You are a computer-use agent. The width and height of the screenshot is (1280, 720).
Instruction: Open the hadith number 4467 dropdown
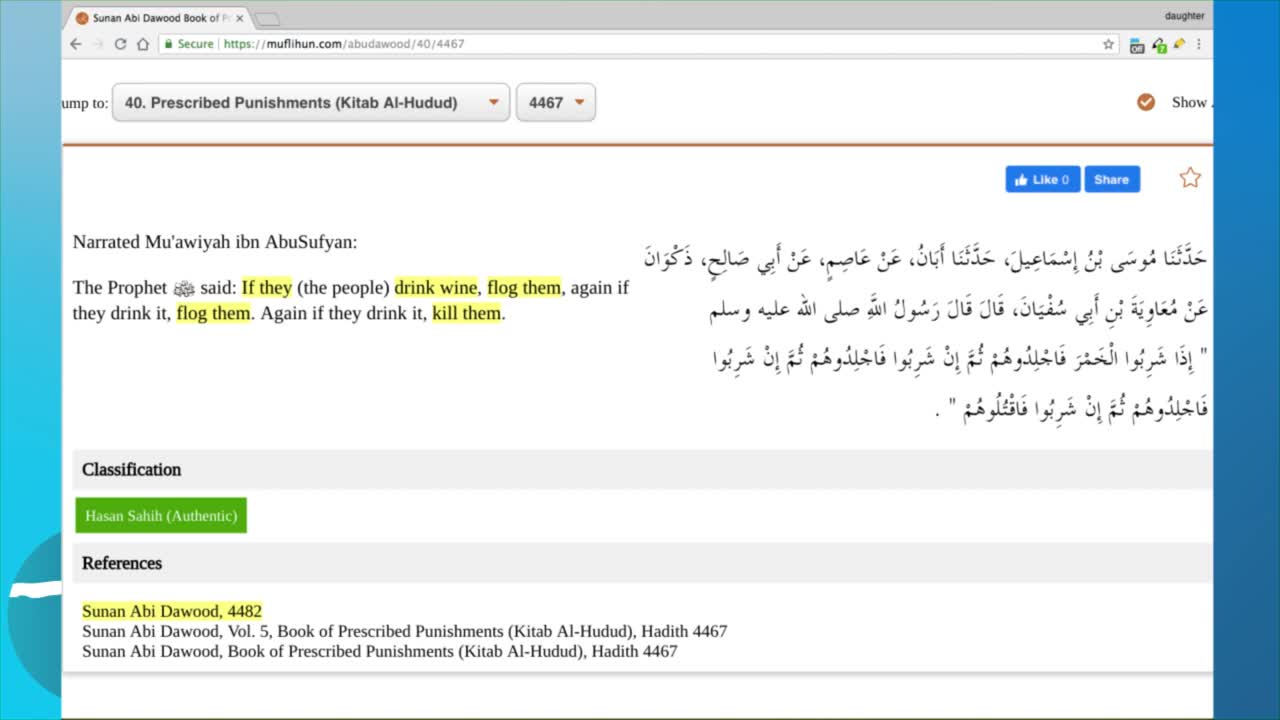click(556, 102)
